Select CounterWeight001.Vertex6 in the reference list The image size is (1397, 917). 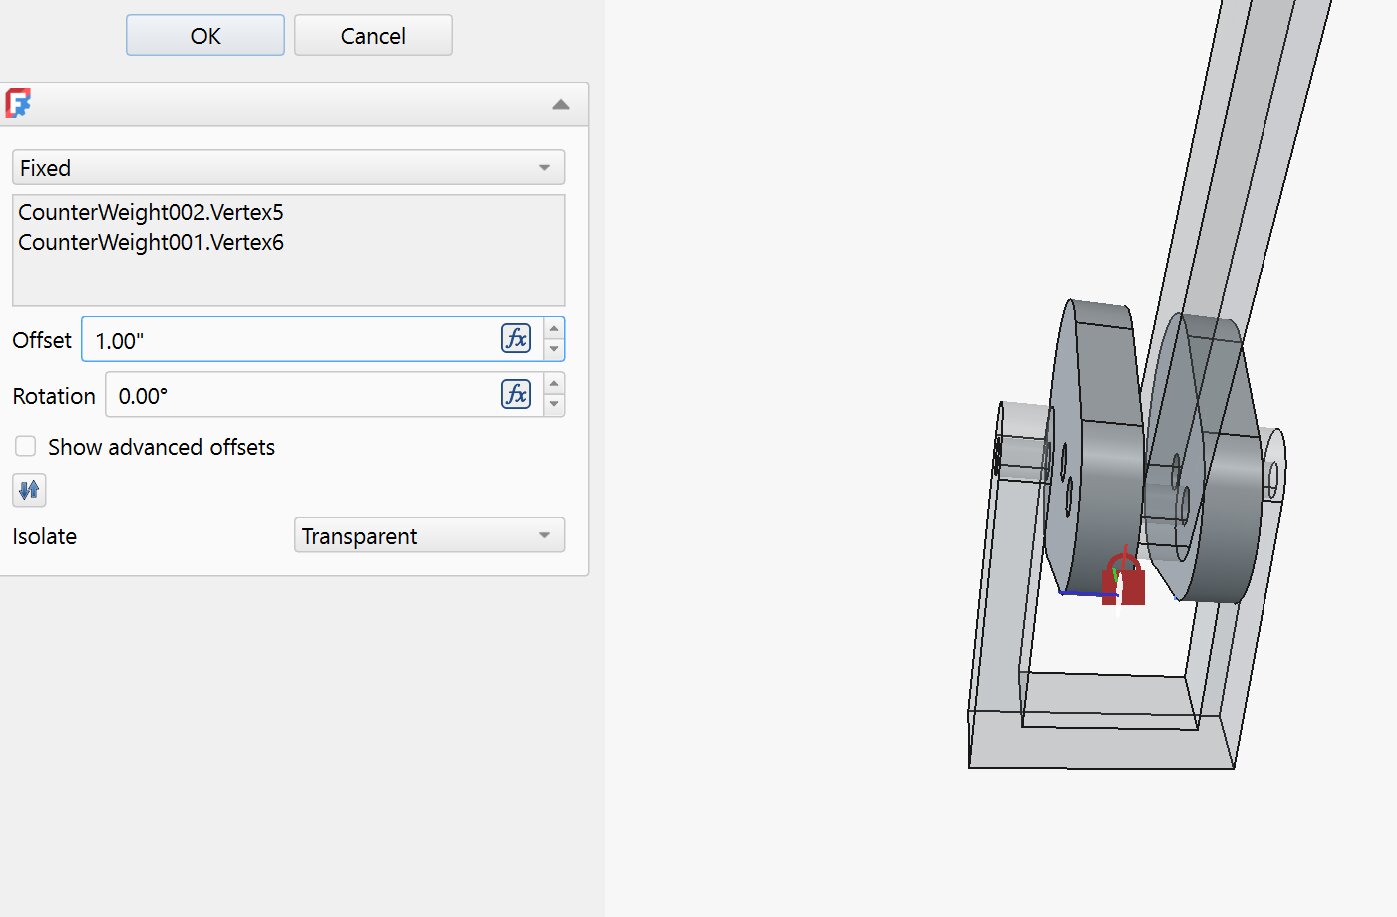point(151,242)
